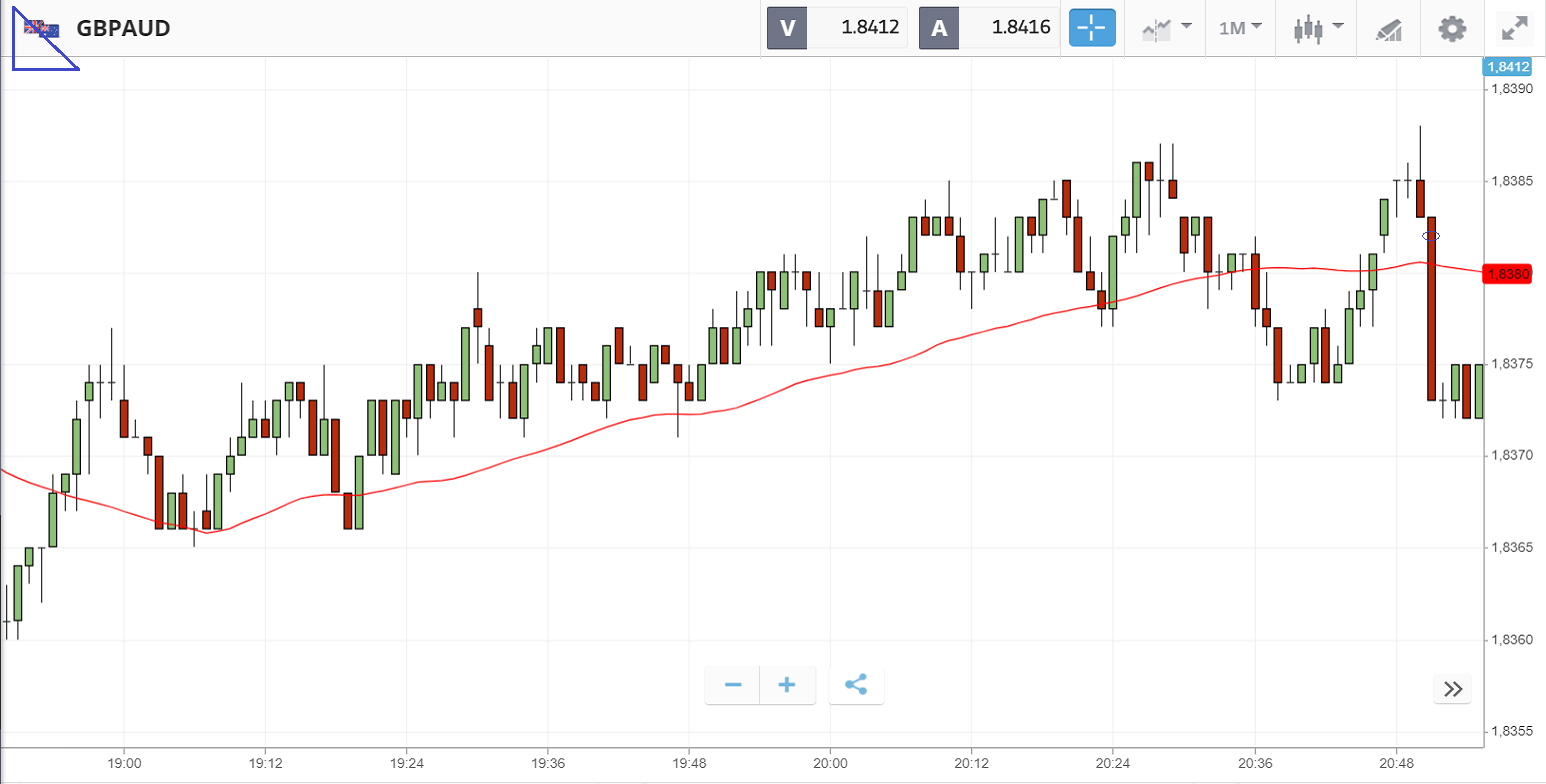Select the small blue marker on last red candle
Screen dimensions: 1546x784
pos(1431,236)
